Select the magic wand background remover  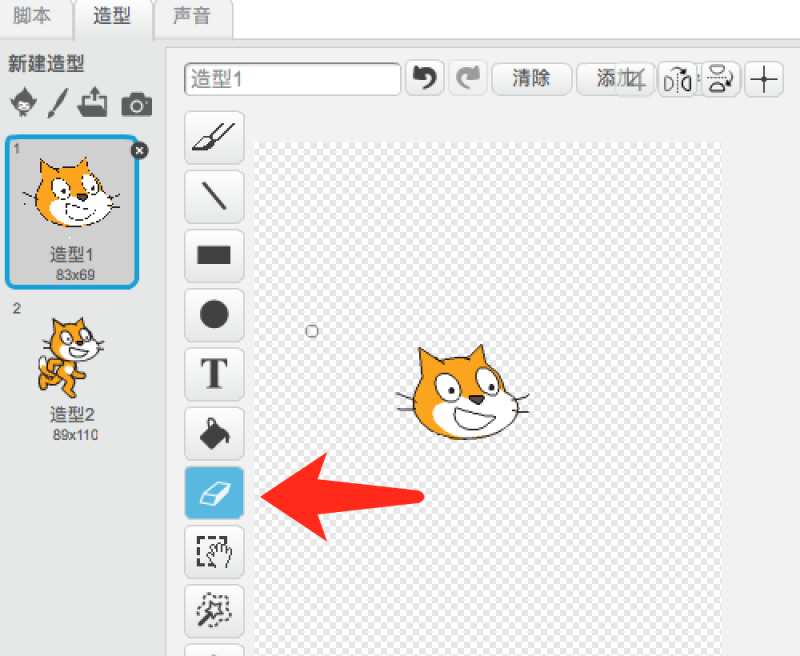tap(214, 611)
